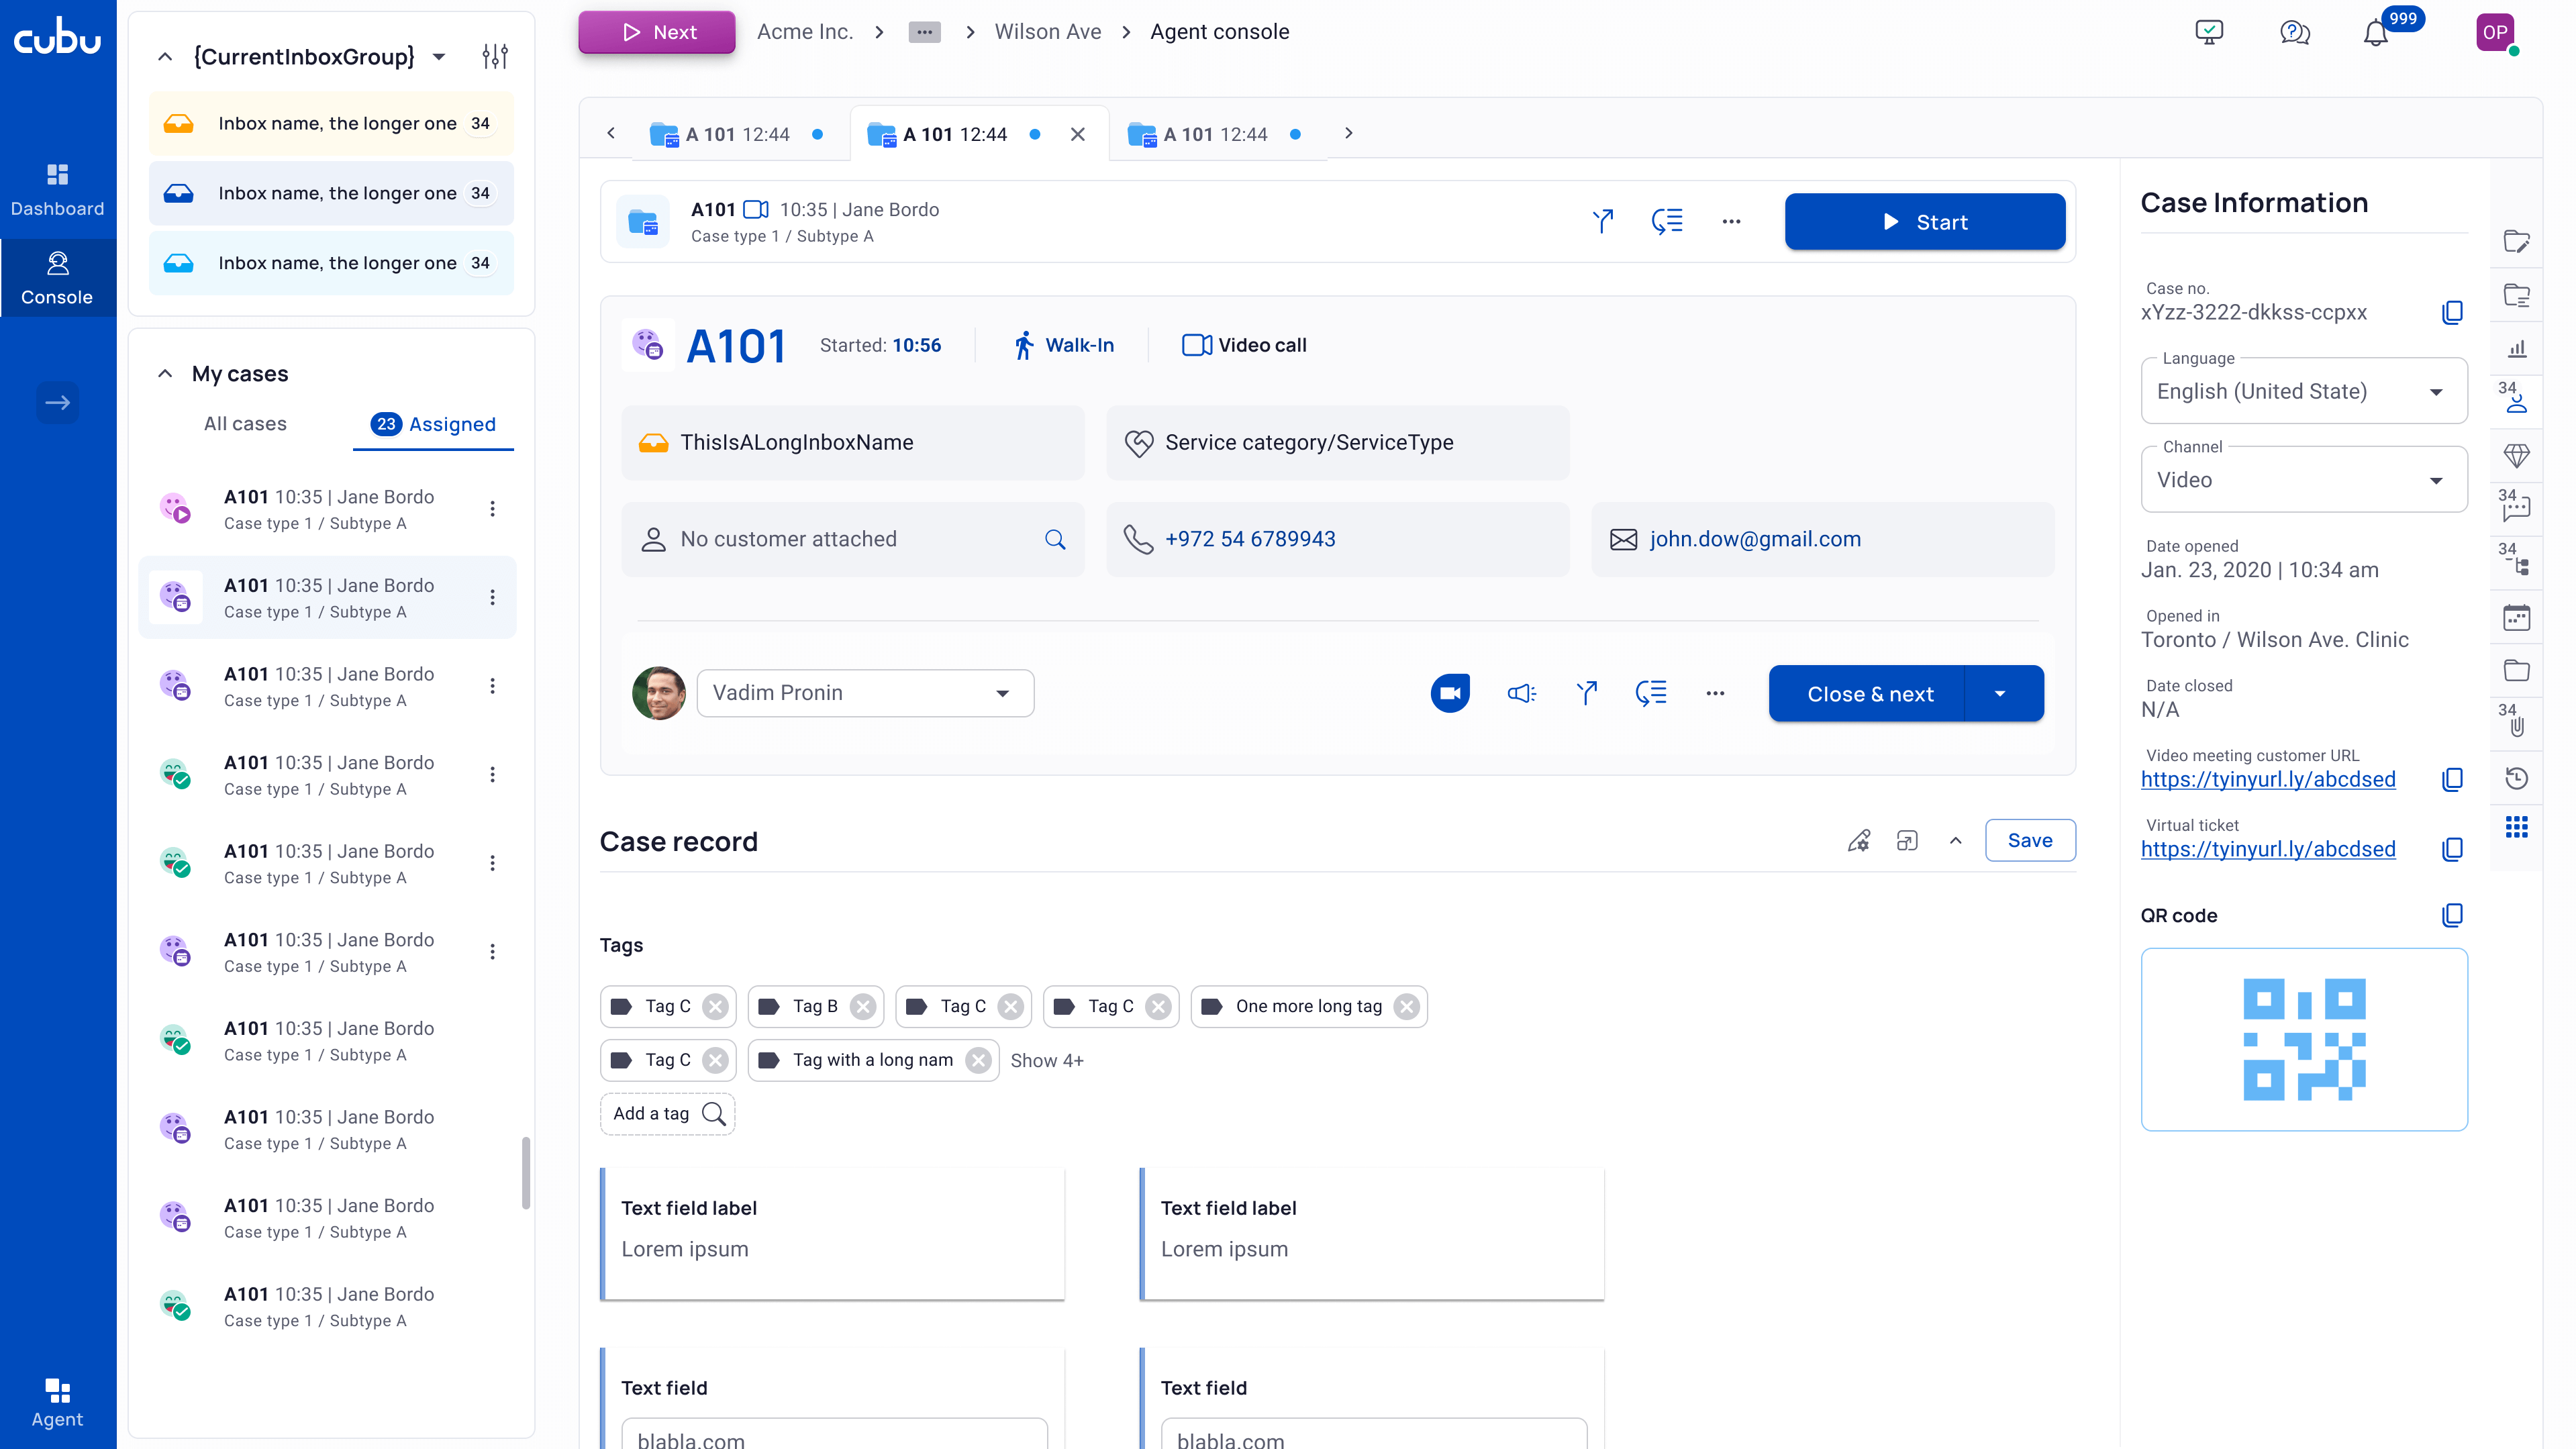Open calendar icon in right sidebar
Image resolution: width=2576 pixels, height=1449 pixels.
click(2516, 618)
